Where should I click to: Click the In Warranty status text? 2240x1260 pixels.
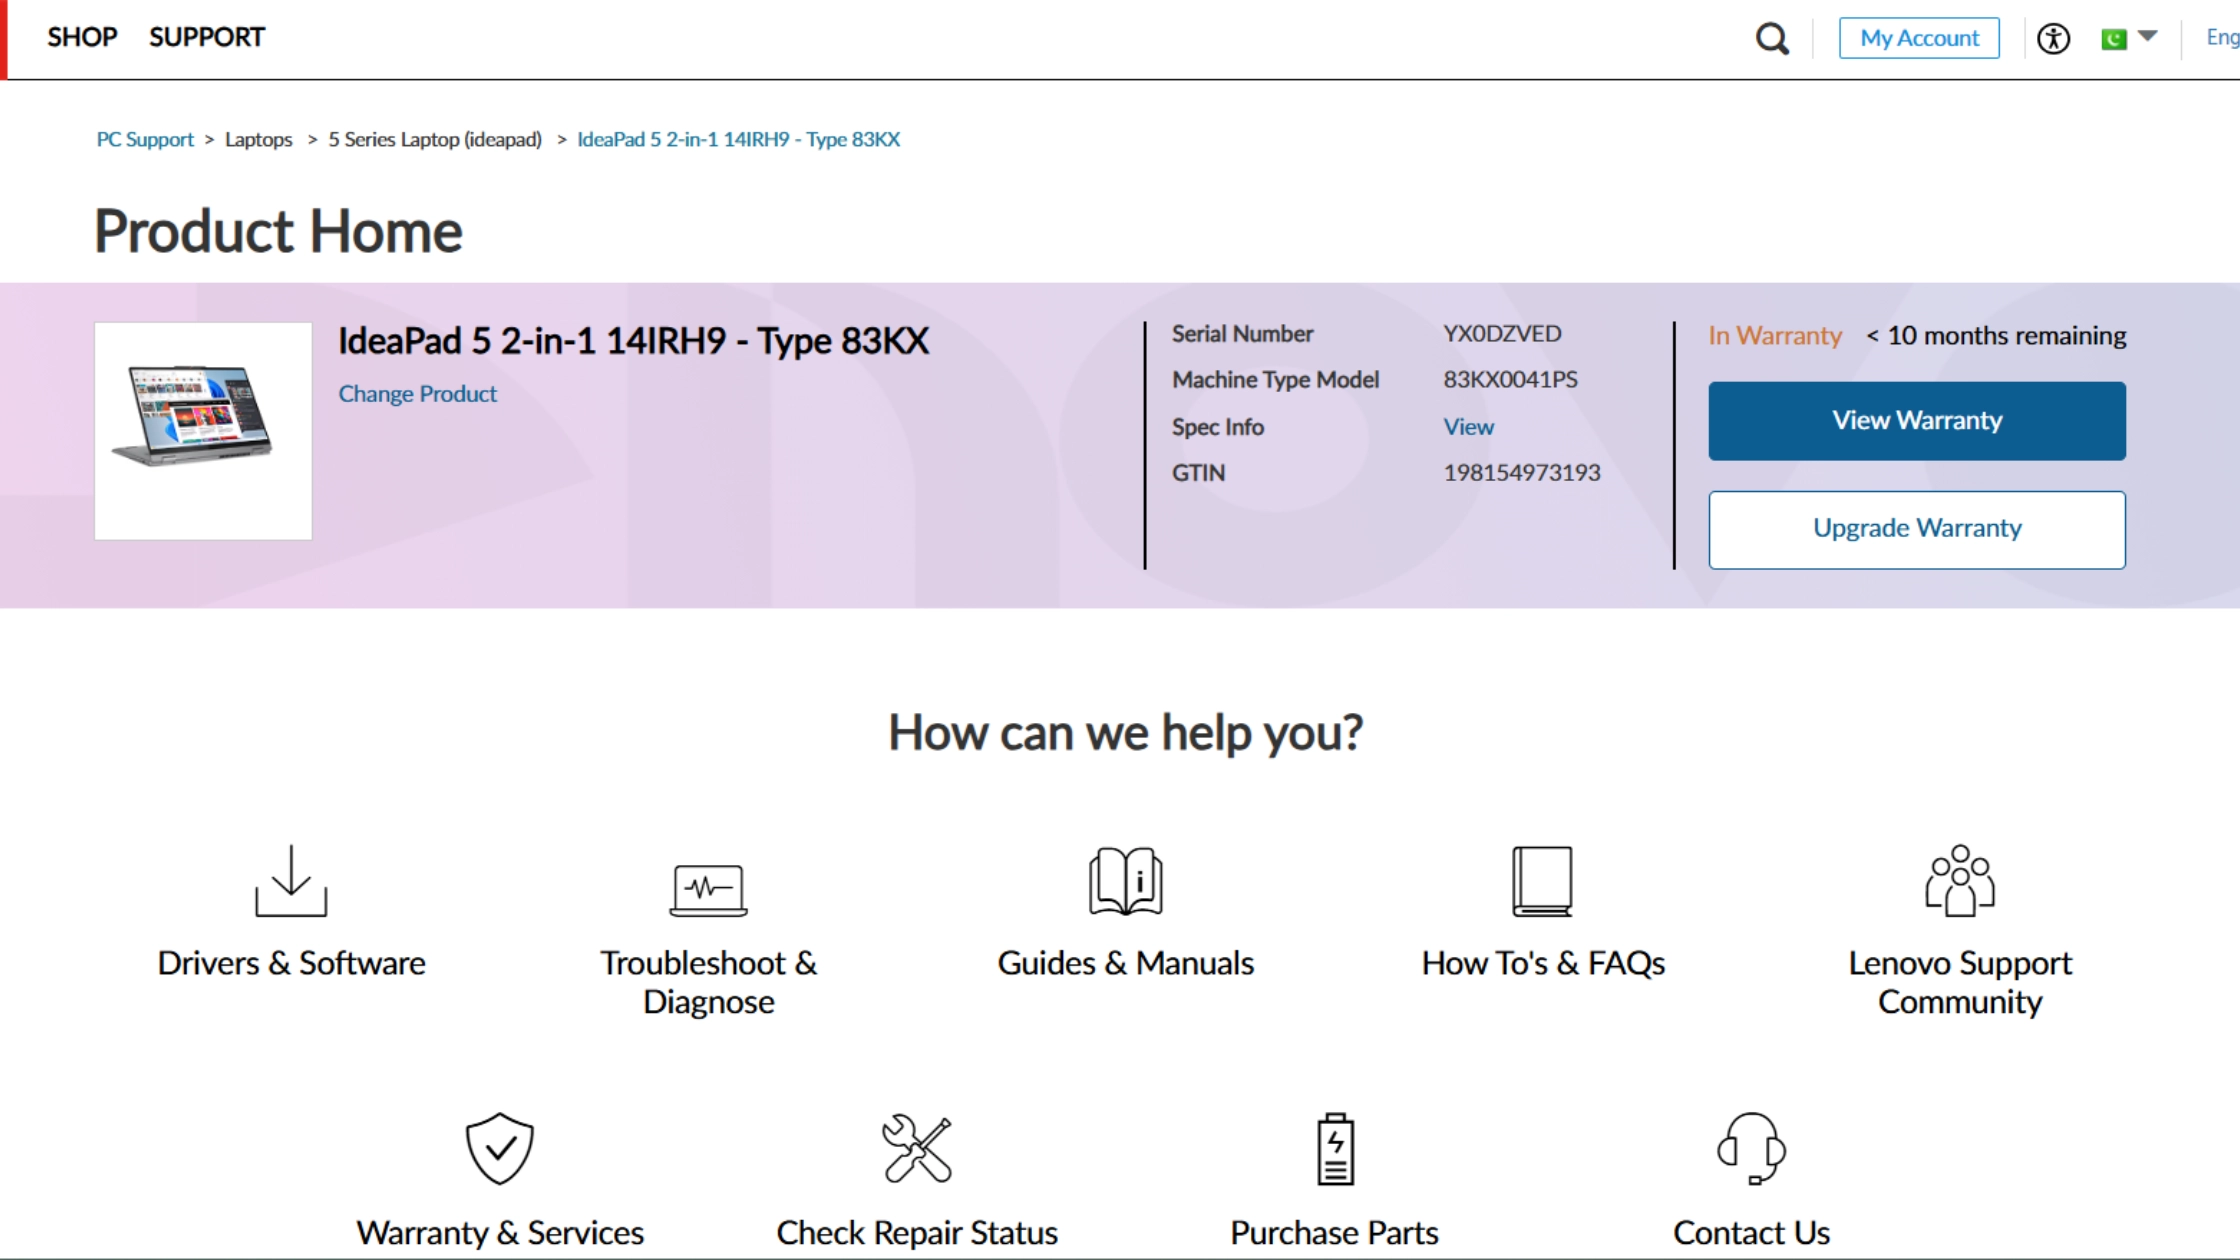click(x=1775, y=336)
